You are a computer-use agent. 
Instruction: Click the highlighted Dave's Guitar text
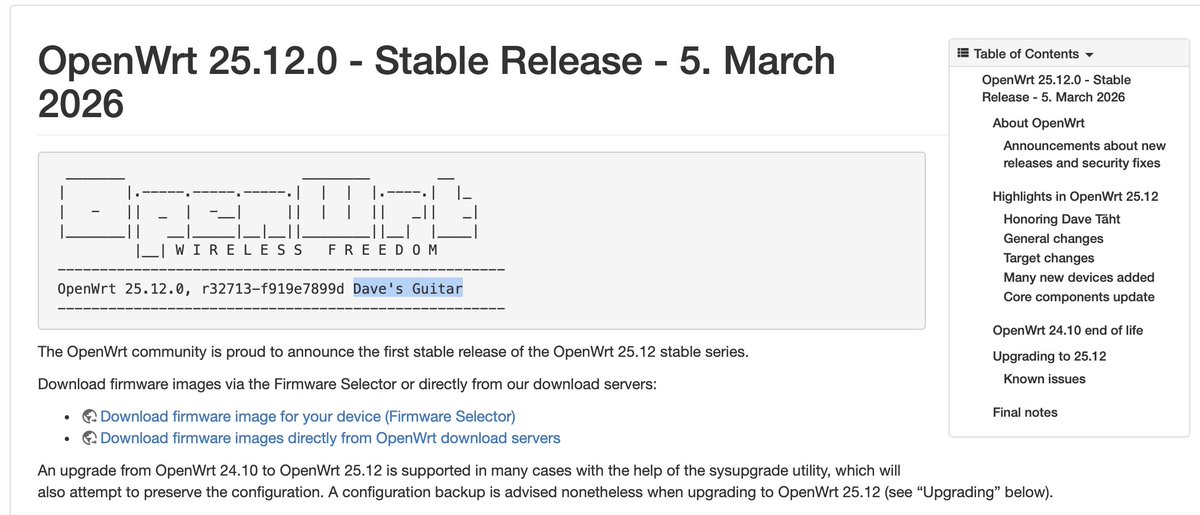click(408, 289)
